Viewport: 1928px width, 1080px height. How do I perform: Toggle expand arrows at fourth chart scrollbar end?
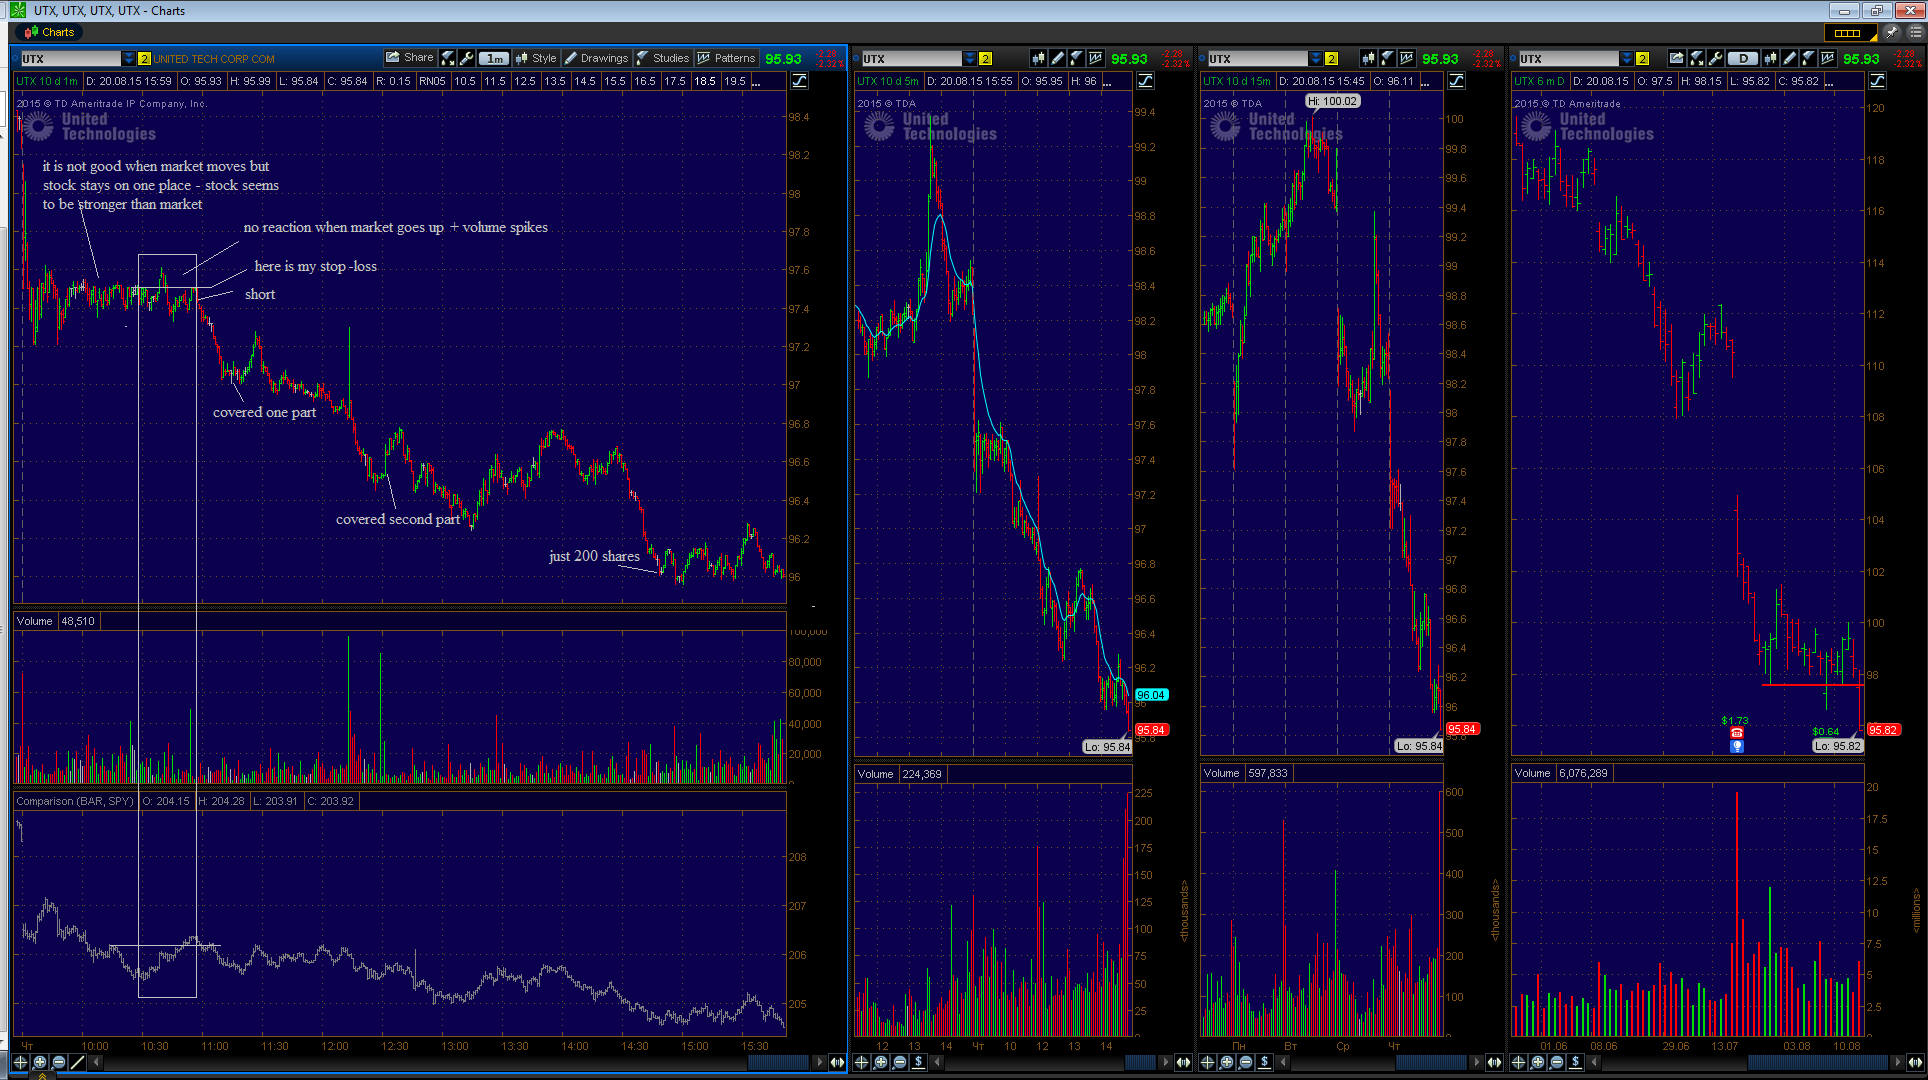click(x=1915, y=1062)
